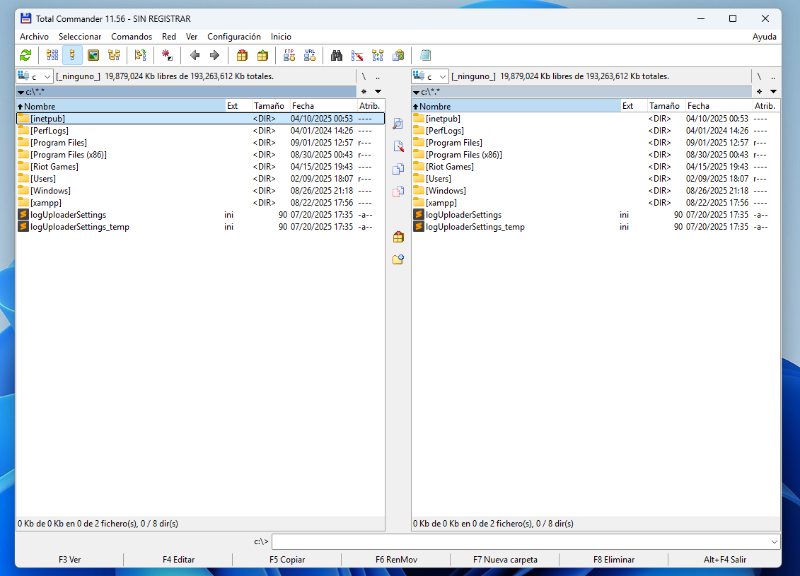Open the Red menu
Viewport: 800px width, 576px height.
click(x=169, y=37)
